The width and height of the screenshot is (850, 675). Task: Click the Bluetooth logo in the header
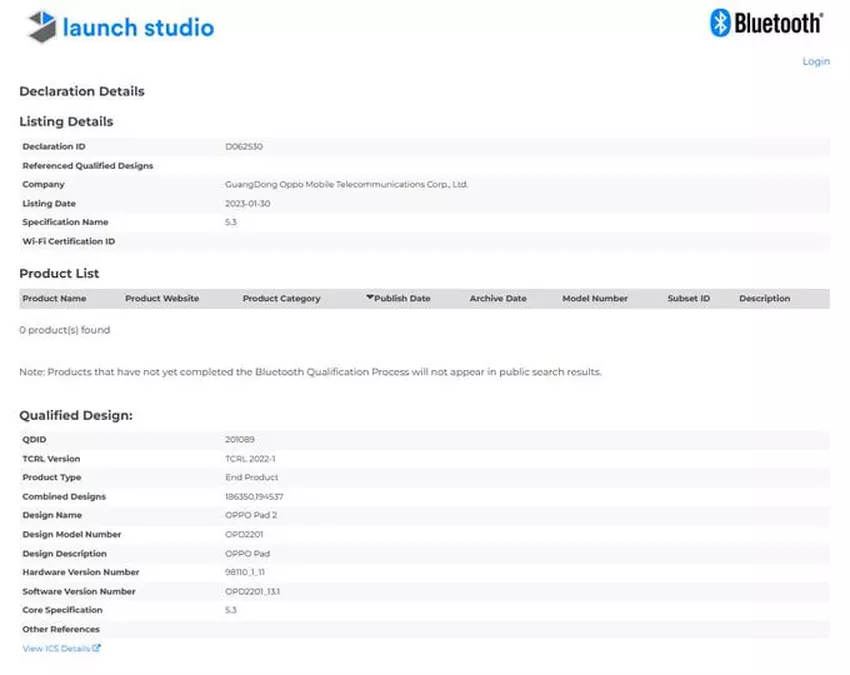(x=766, y=23)
